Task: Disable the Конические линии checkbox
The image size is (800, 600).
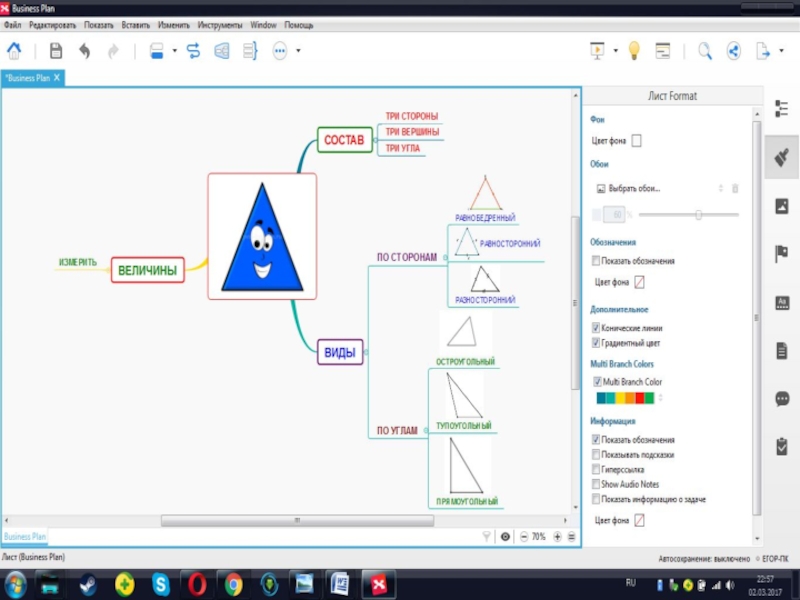Action: pyautogui.click(x=596, y=328)
